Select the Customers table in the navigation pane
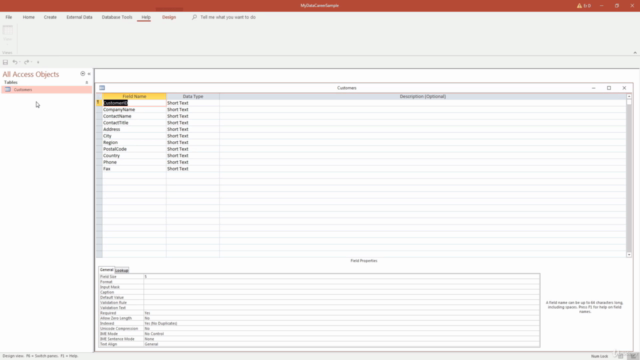Viewport: 640px width, 360px height. 47,90
